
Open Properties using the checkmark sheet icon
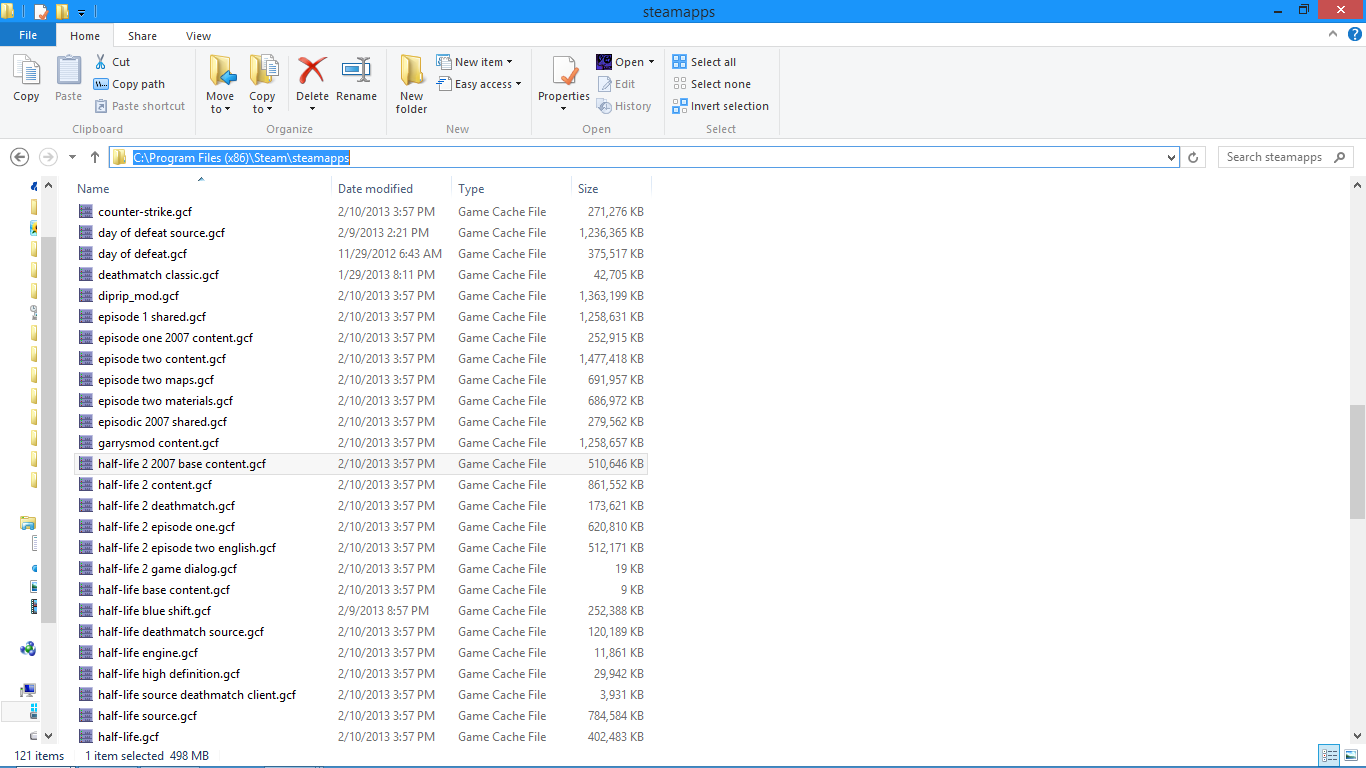565,71
